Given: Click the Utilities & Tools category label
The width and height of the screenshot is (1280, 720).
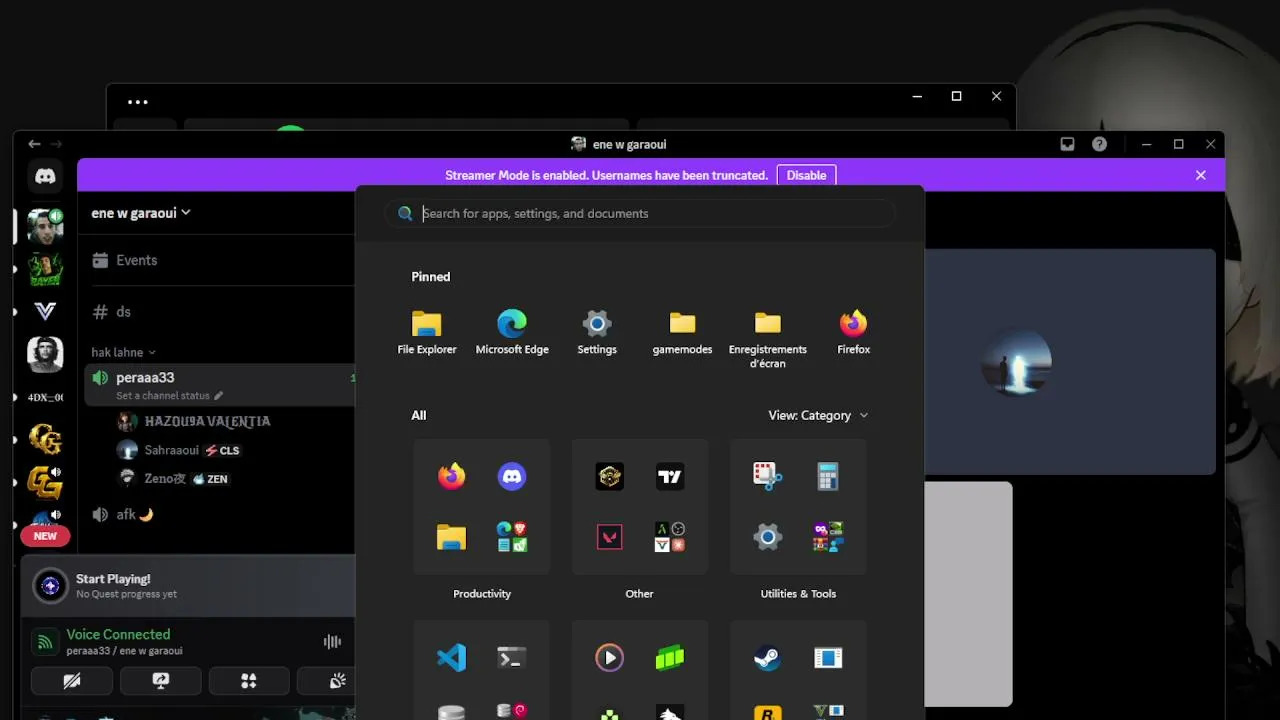Looking at the screenshot, I should click(x=798, y=594).
